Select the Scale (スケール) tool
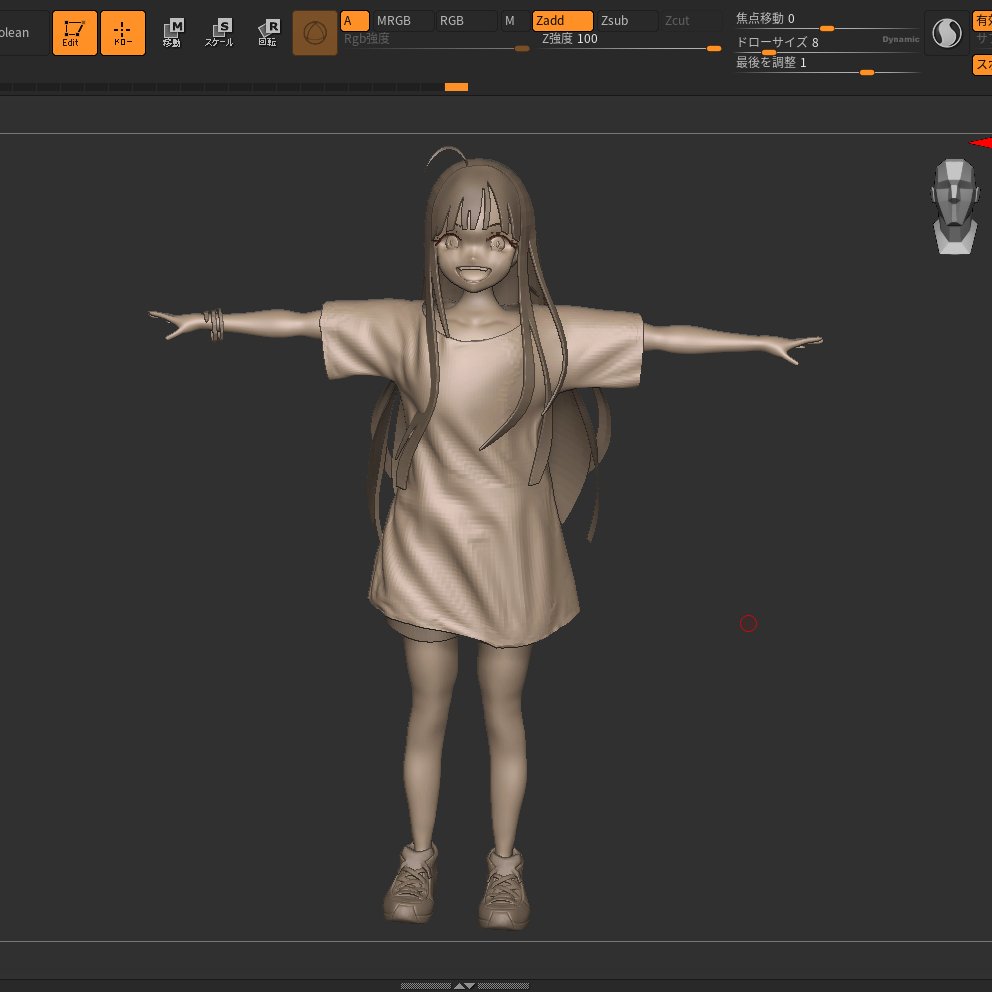 click(x=220, y=33)
